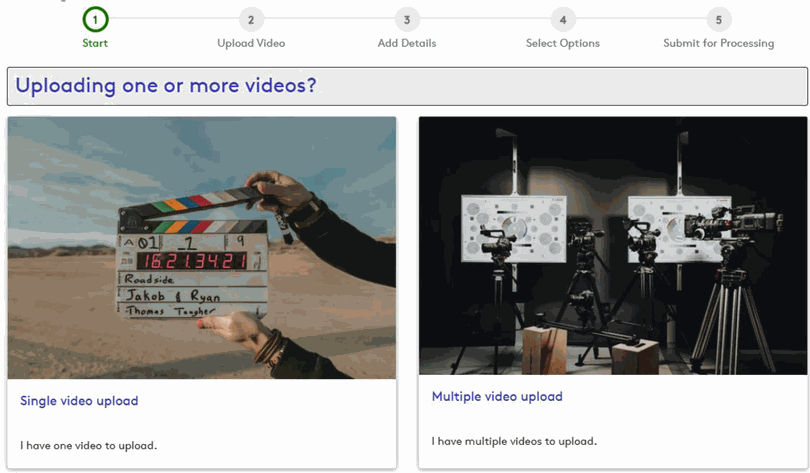Click the step 3 circle icon
This screenshot has height=473, width=810.
pos(406,20)
